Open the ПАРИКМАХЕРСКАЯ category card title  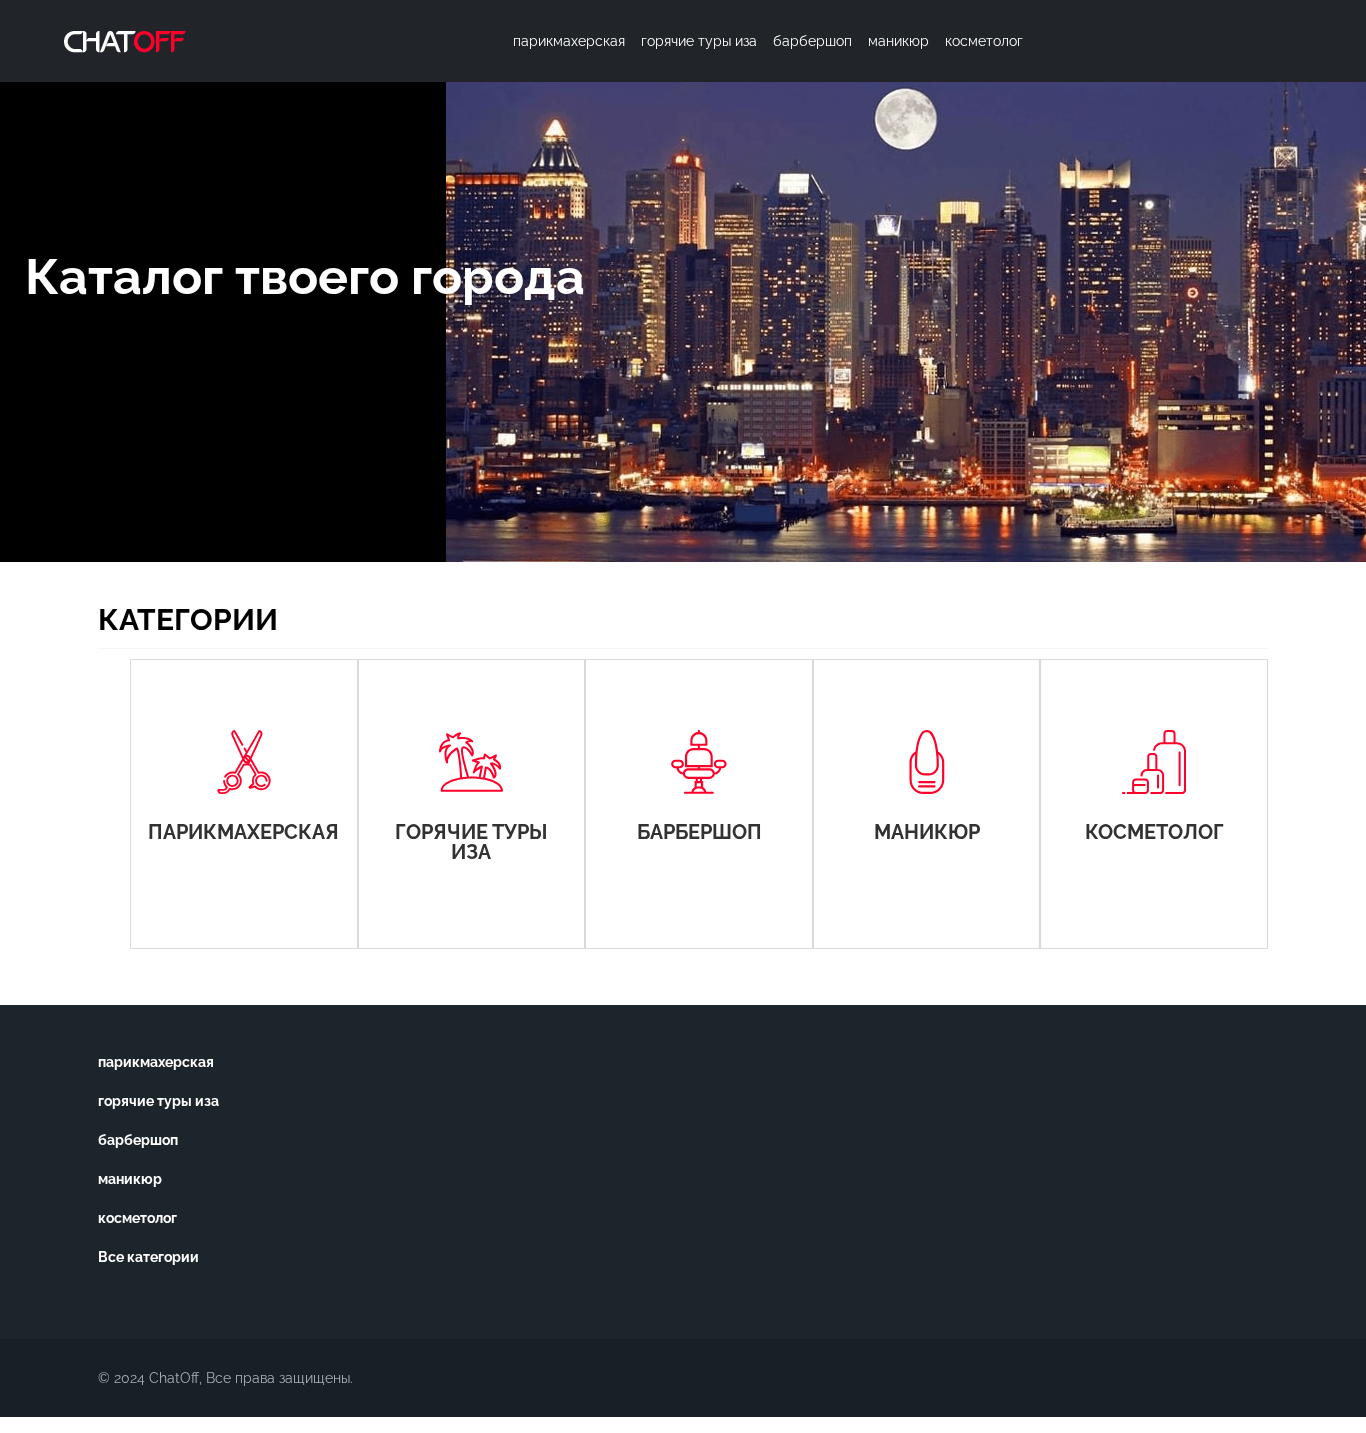point(243,832)
